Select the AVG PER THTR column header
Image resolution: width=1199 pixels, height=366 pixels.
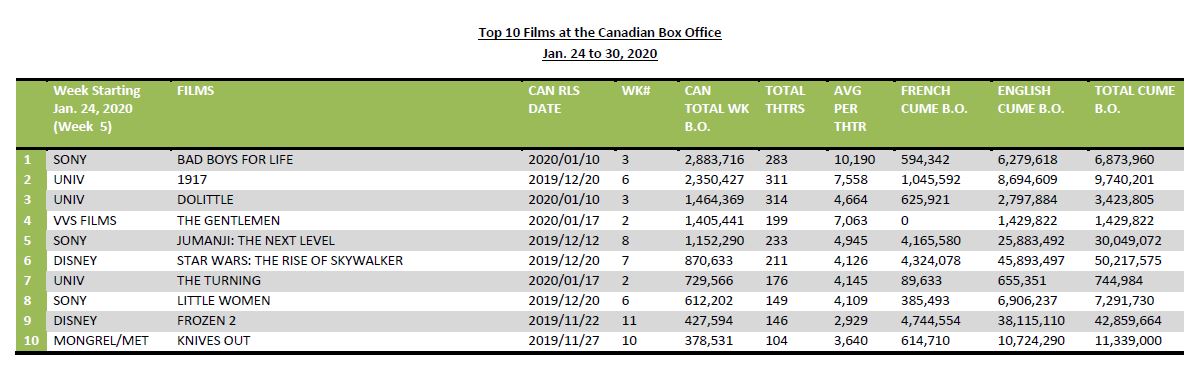coord(850,109)
